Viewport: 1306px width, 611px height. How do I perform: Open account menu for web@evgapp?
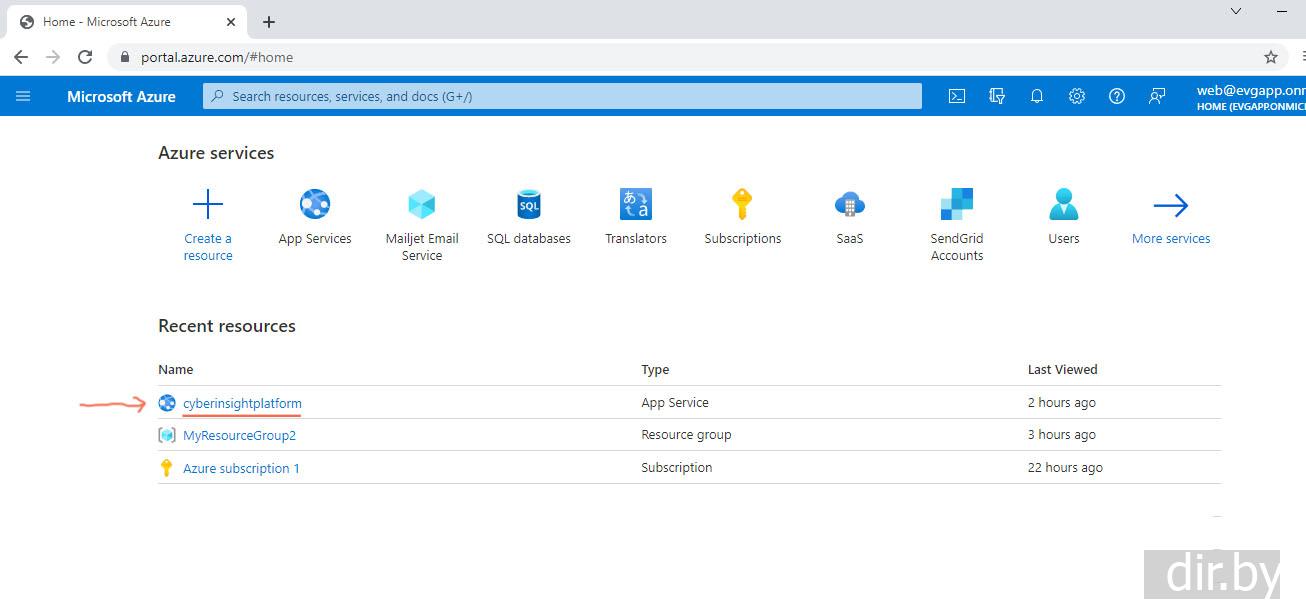click(x=1250, y=96)
